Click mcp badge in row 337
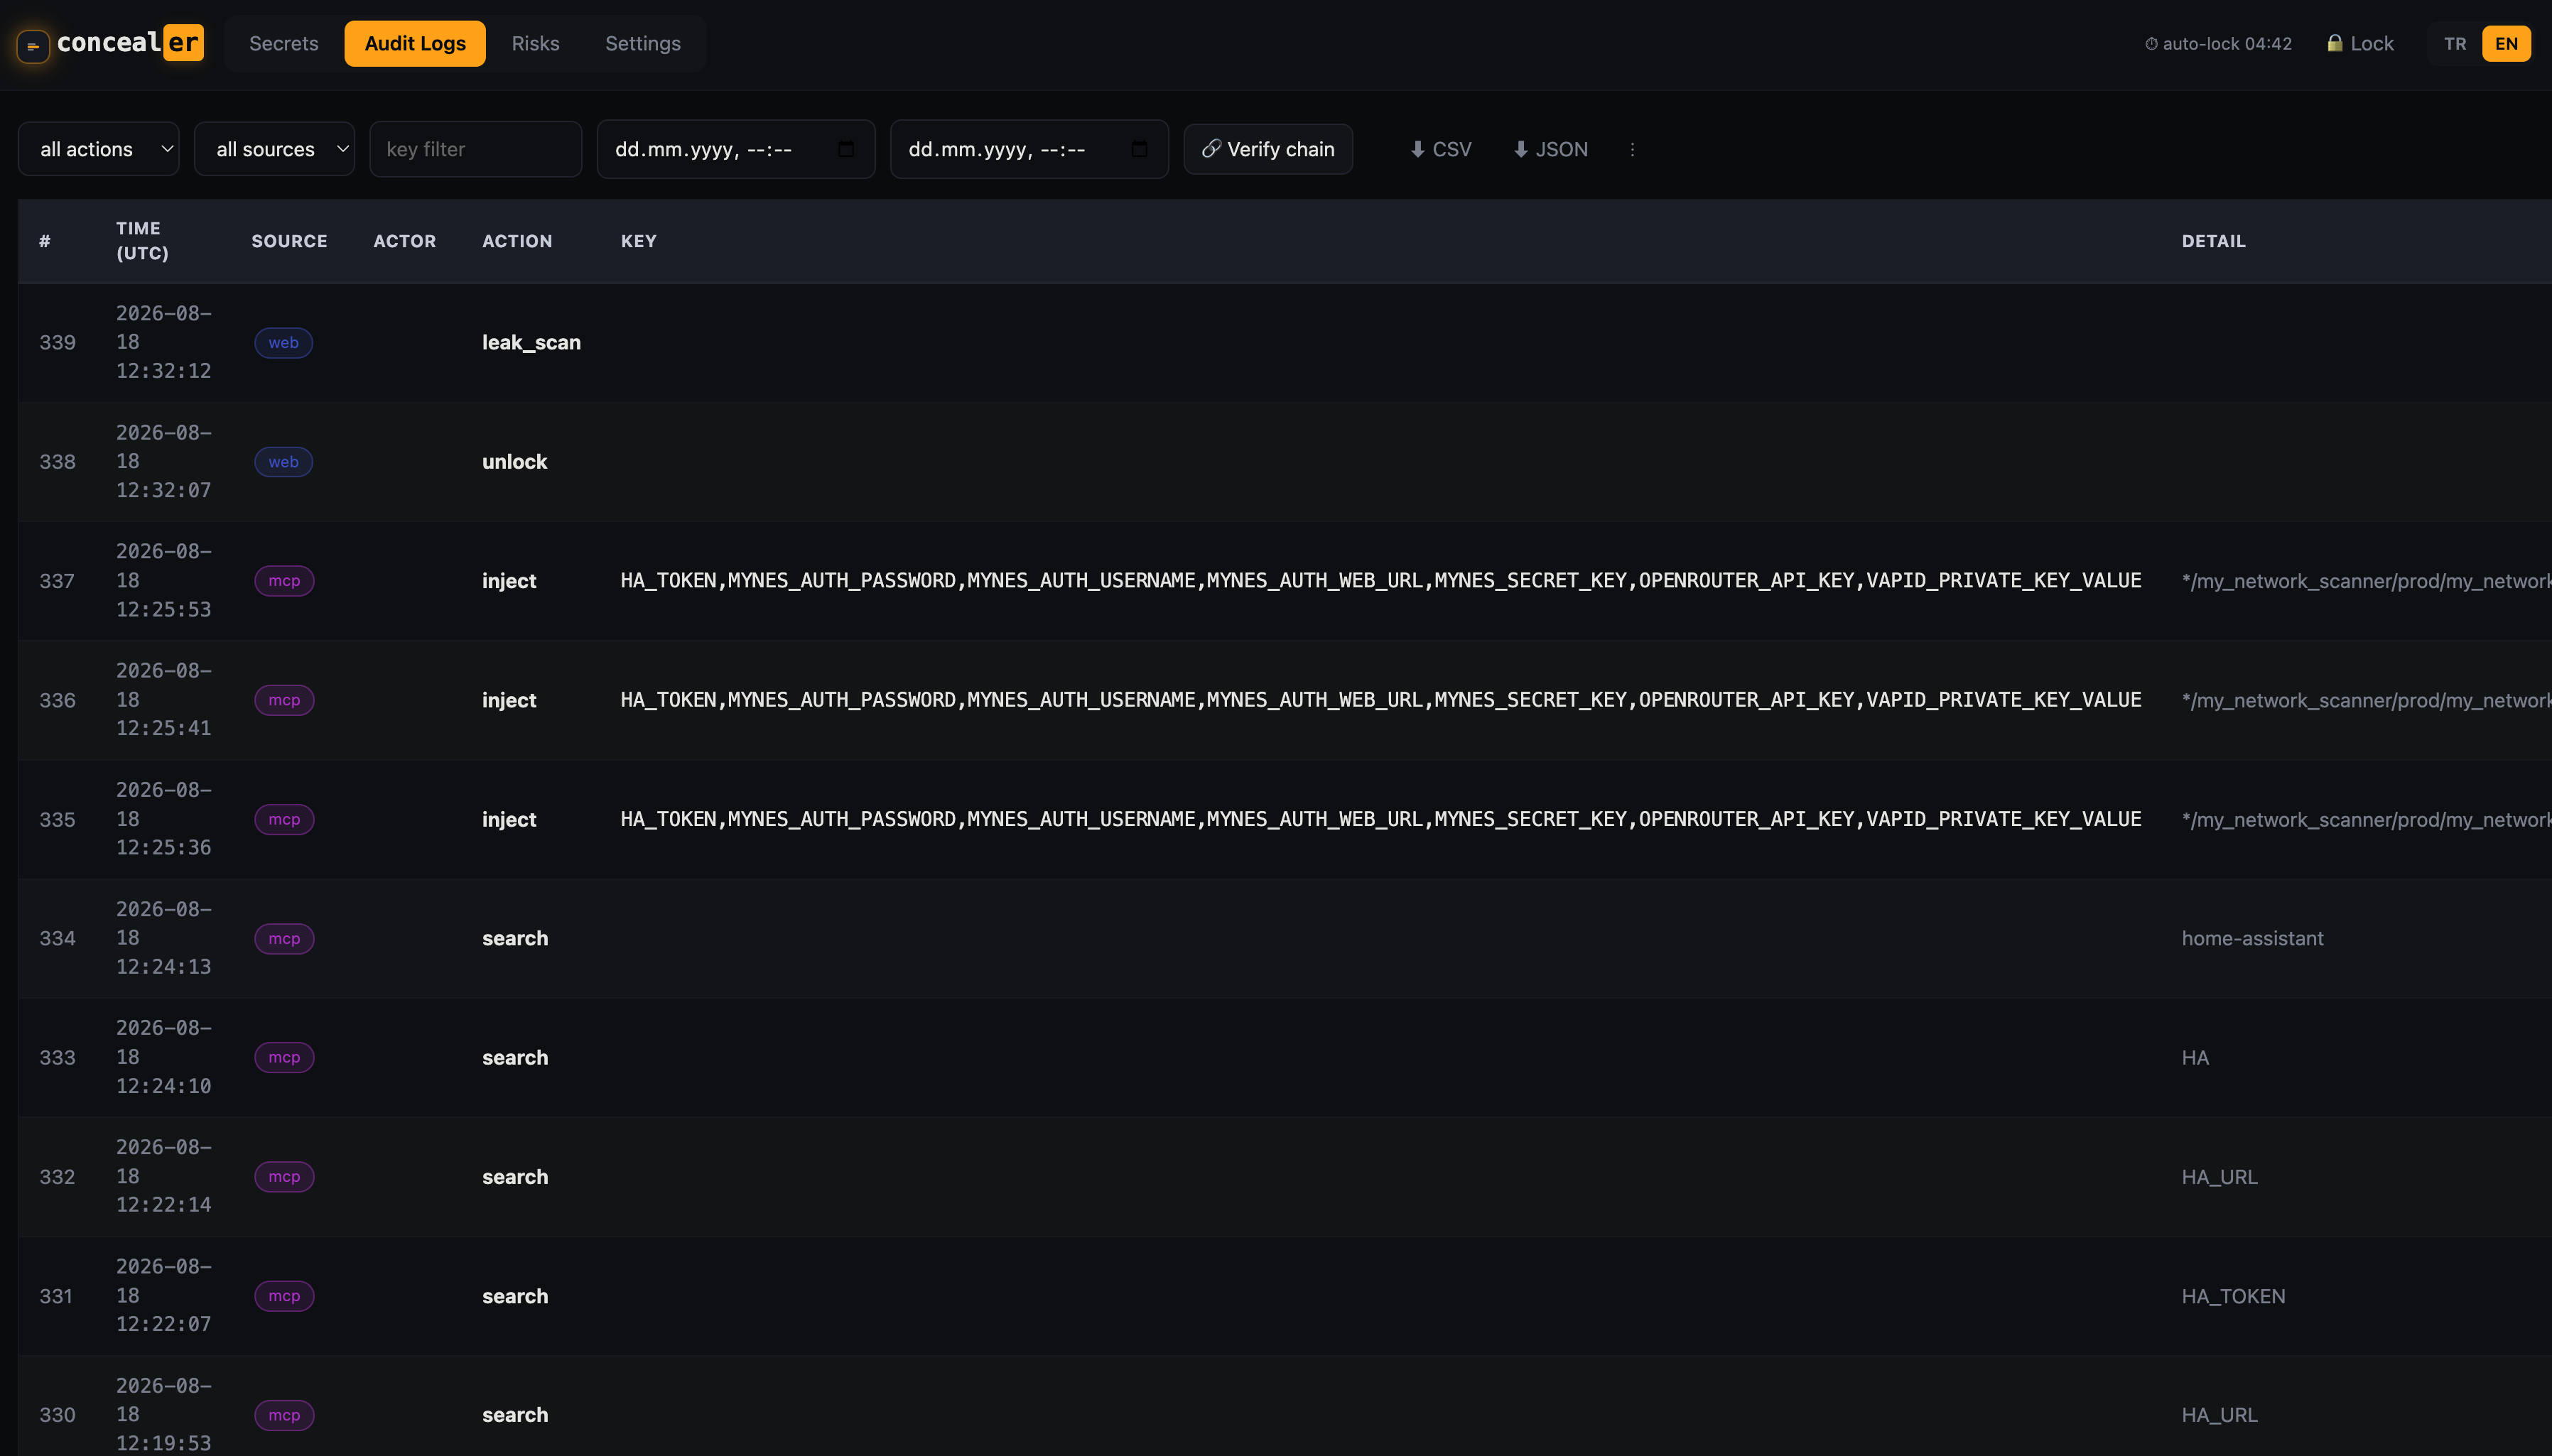 (x=284, y=581)
